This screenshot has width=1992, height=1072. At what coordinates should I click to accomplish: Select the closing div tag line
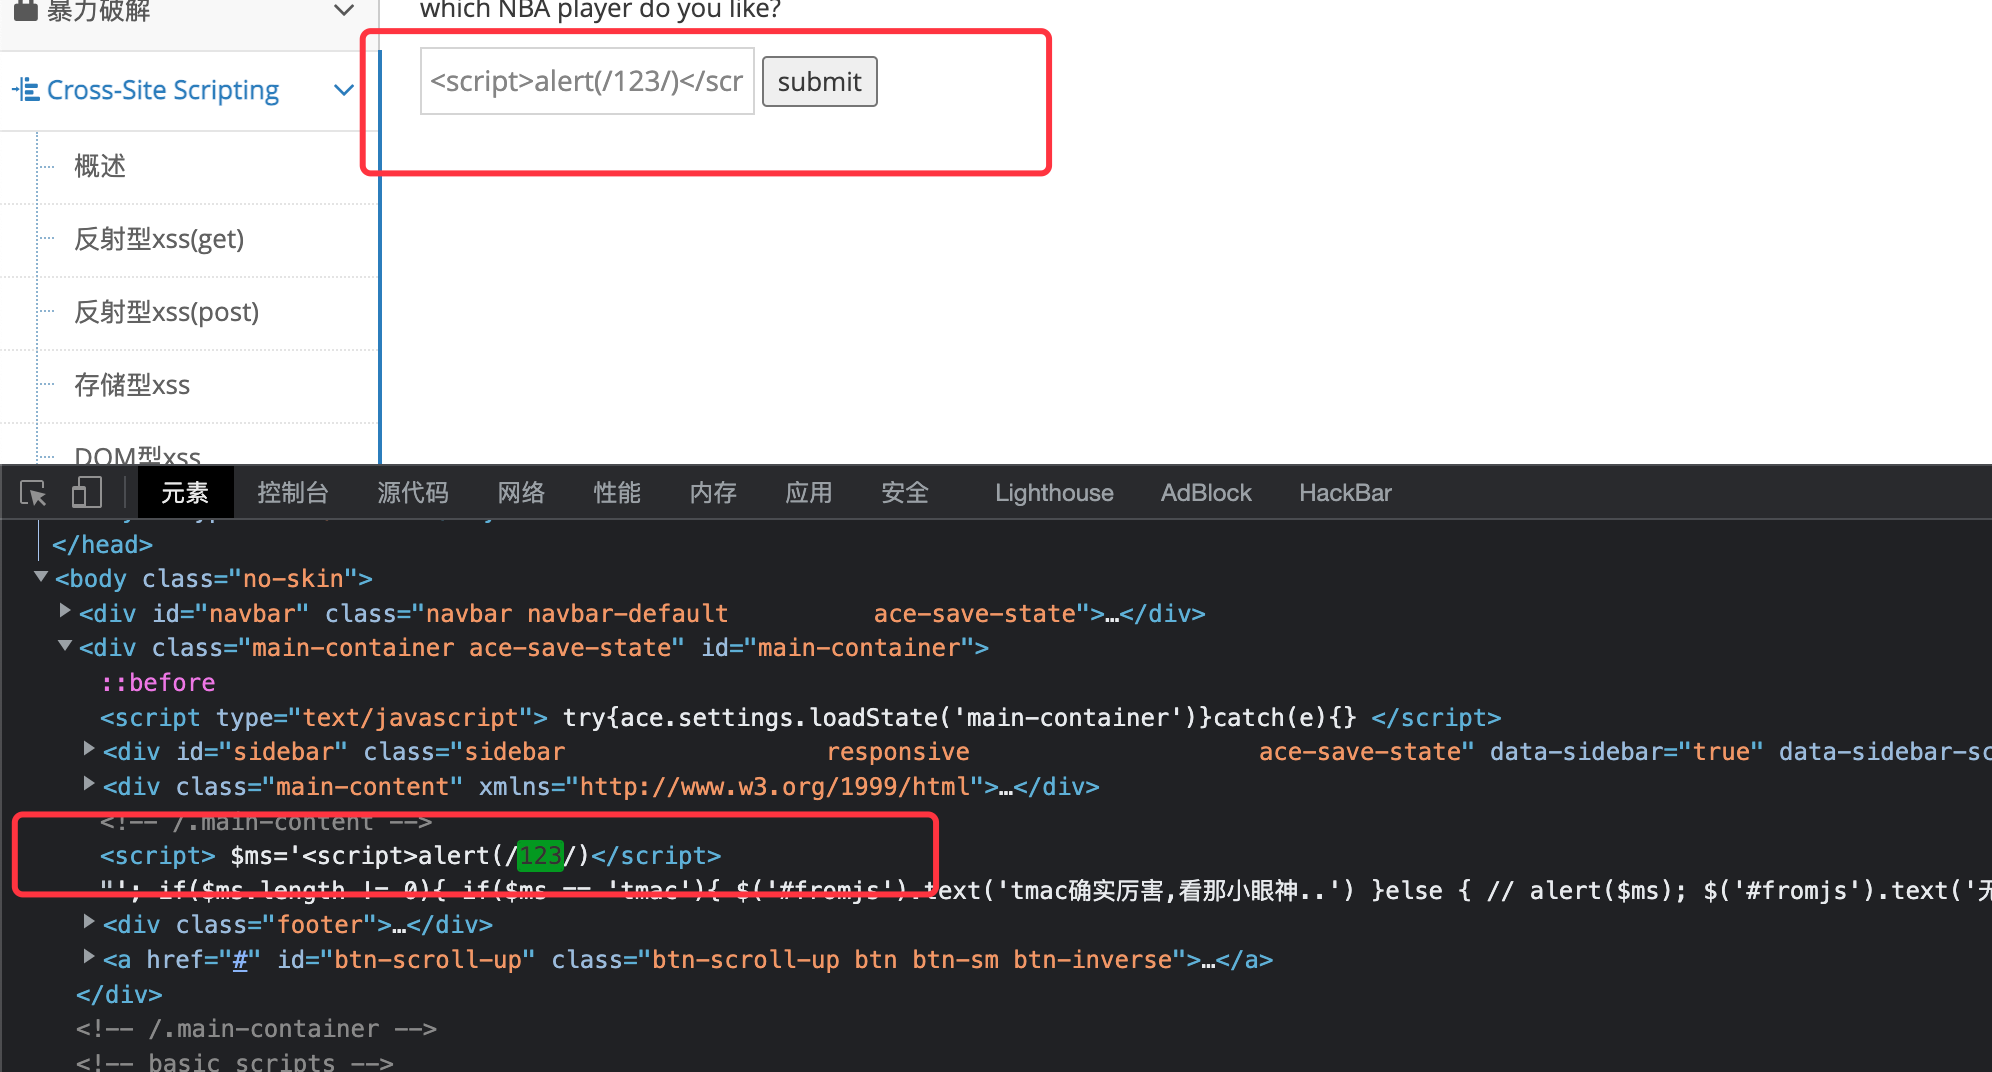[x=119, y=995]
